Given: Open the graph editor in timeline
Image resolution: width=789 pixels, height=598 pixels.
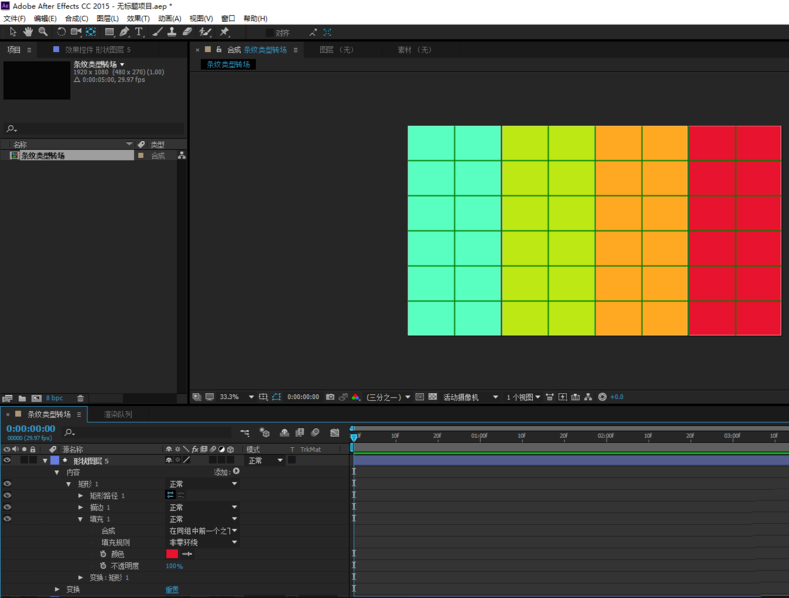Looking at the screenshot, I should (334, 433).
